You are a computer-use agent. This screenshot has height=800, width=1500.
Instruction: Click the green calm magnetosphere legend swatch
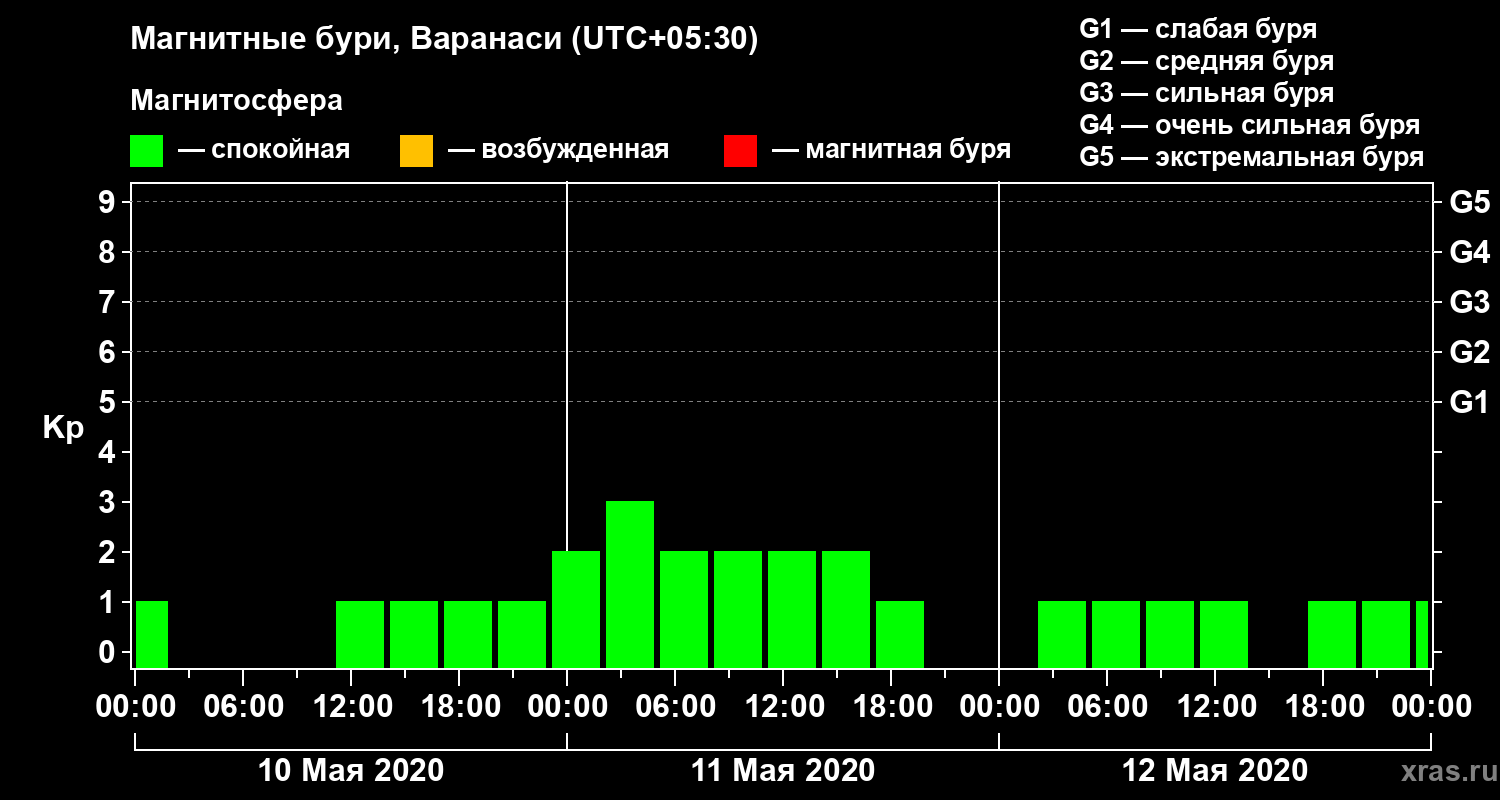pos(146,151)
